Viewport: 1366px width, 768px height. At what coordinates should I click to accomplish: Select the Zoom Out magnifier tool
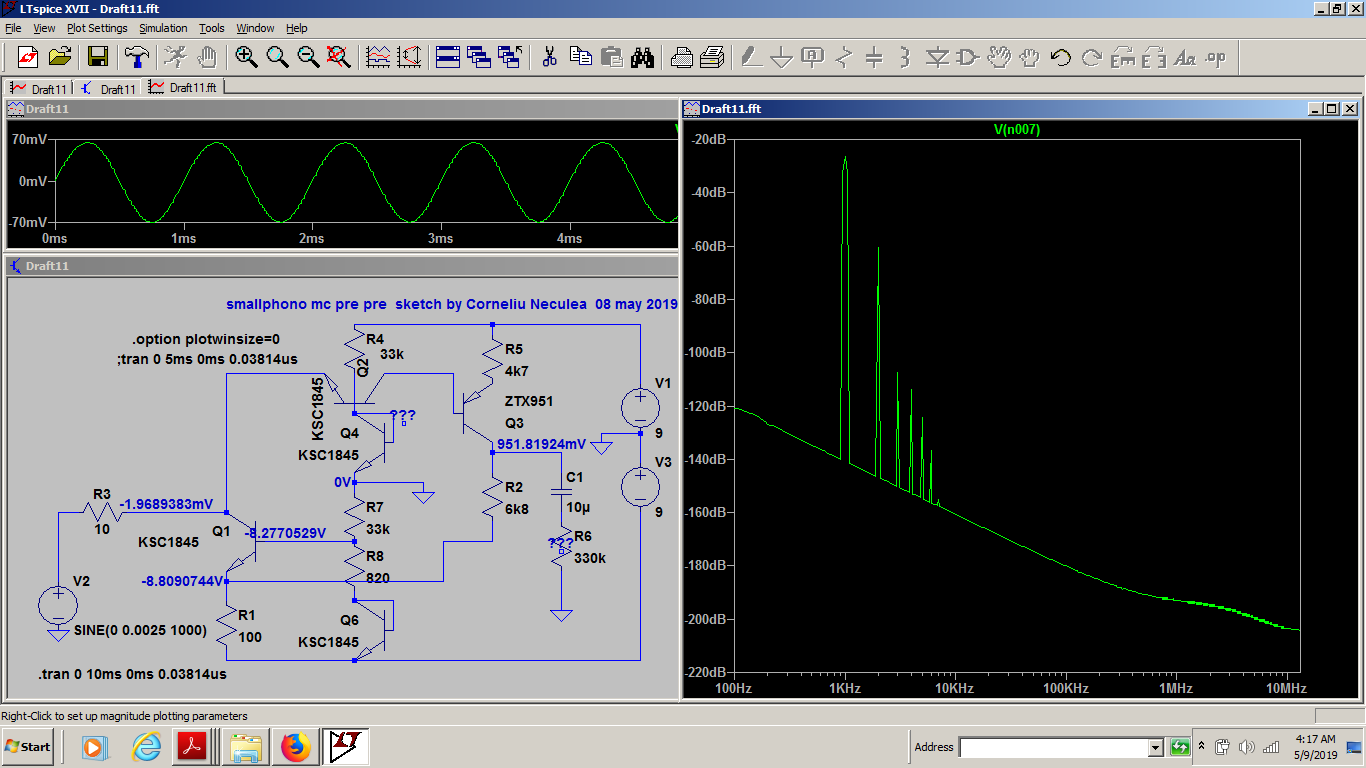(x=308, y=57)
